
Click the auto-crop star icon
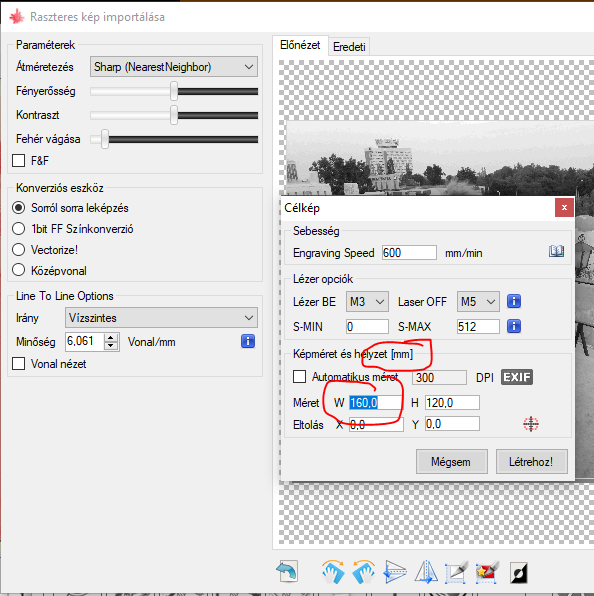click(487, 571)
